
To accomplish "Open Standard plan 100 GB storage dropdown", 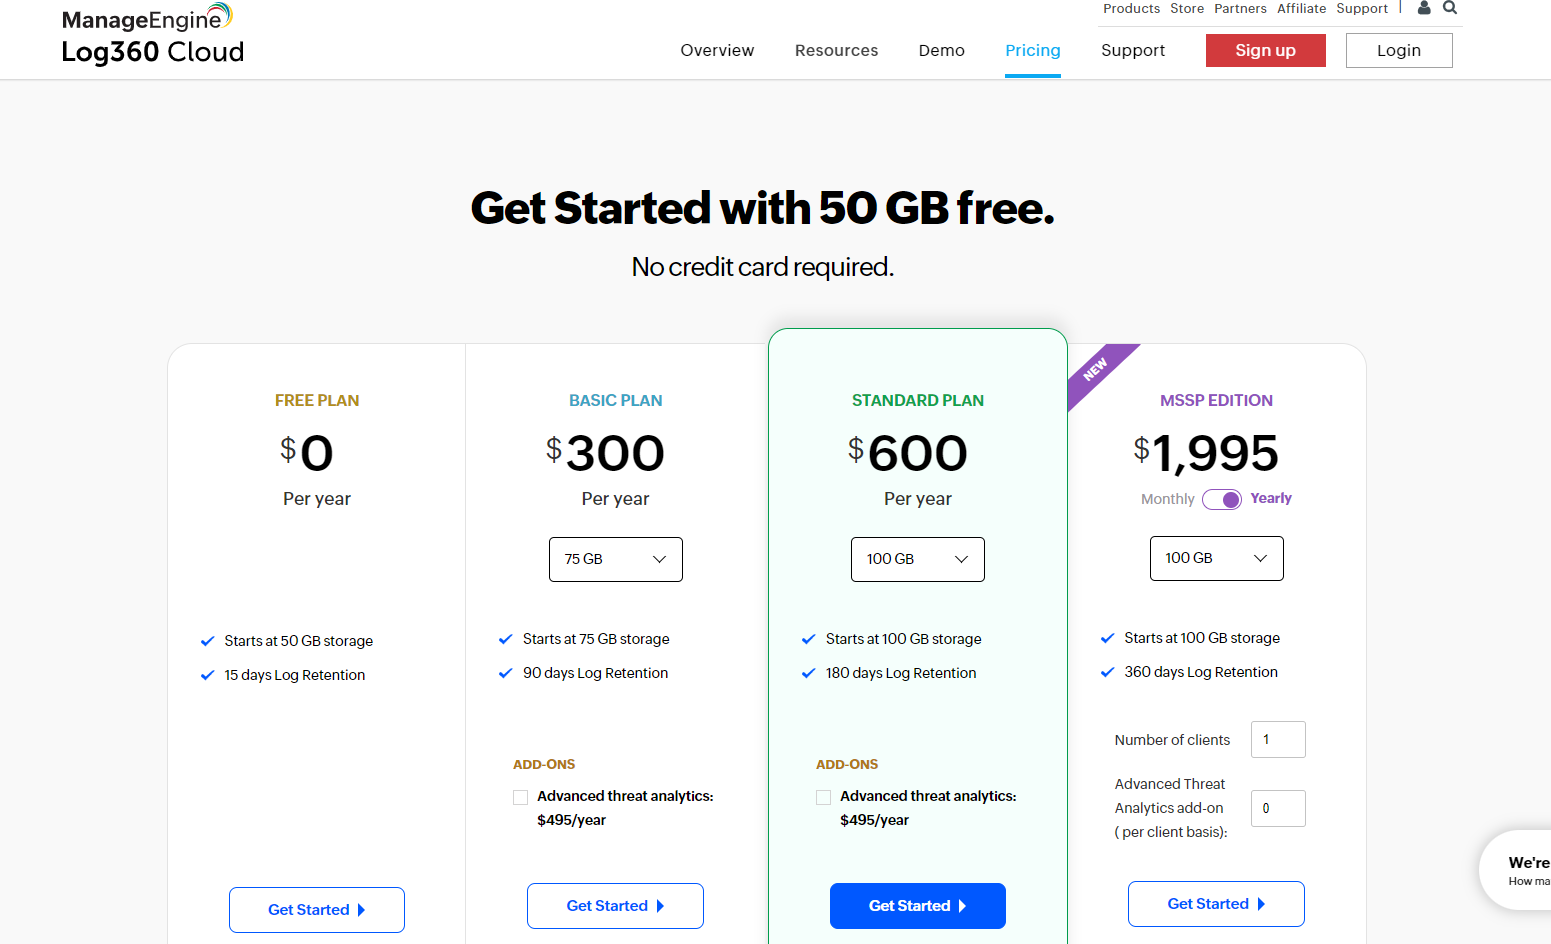I will (x=917, y=559).
